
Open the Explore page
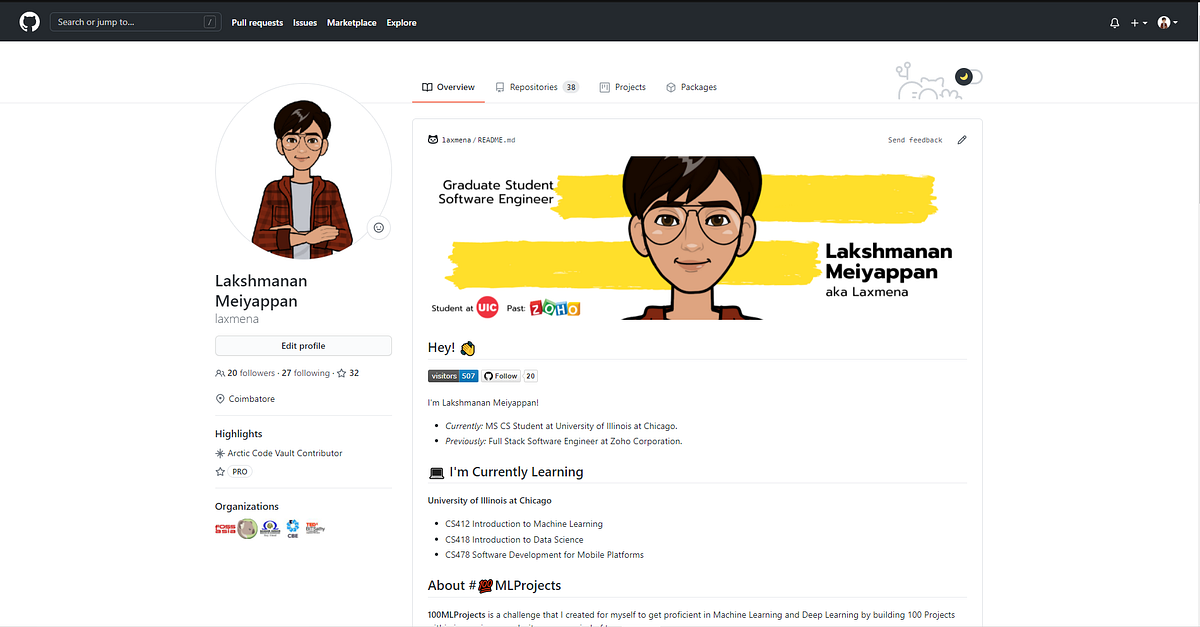click(x=402, y=22)
